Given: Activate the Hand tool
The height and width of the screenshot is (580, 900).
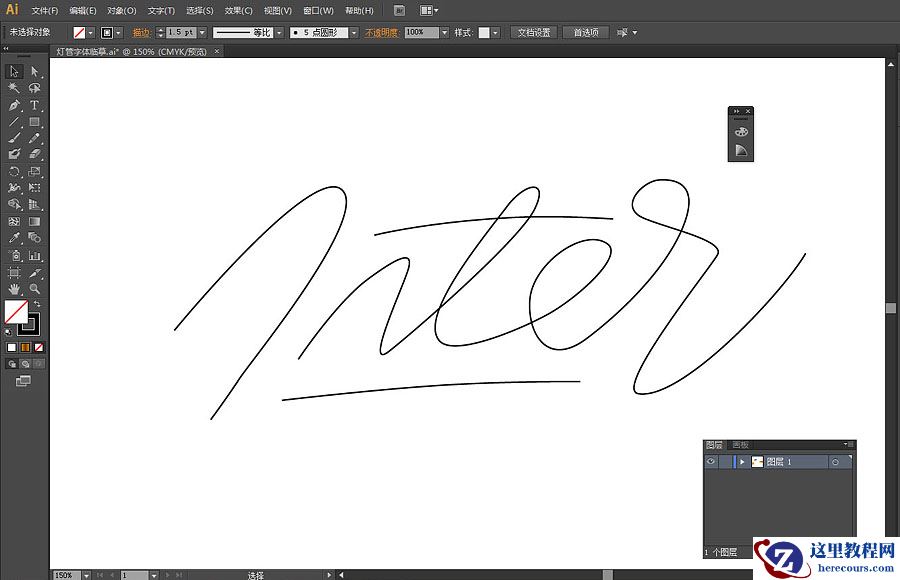Looking at the screenshot, I should point(14,289).
